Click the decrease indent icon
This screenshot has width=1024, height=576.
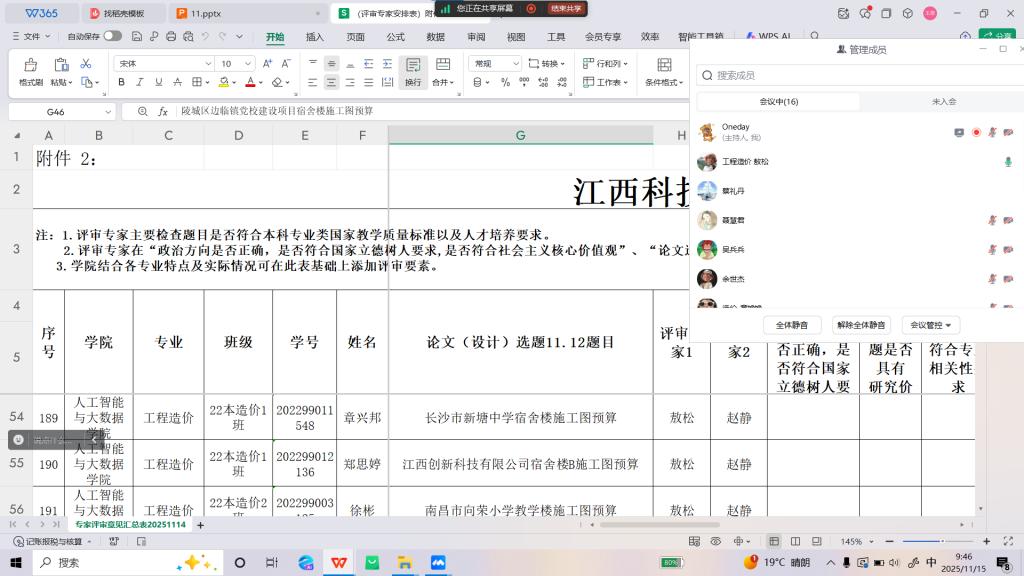tap(368, 63)
